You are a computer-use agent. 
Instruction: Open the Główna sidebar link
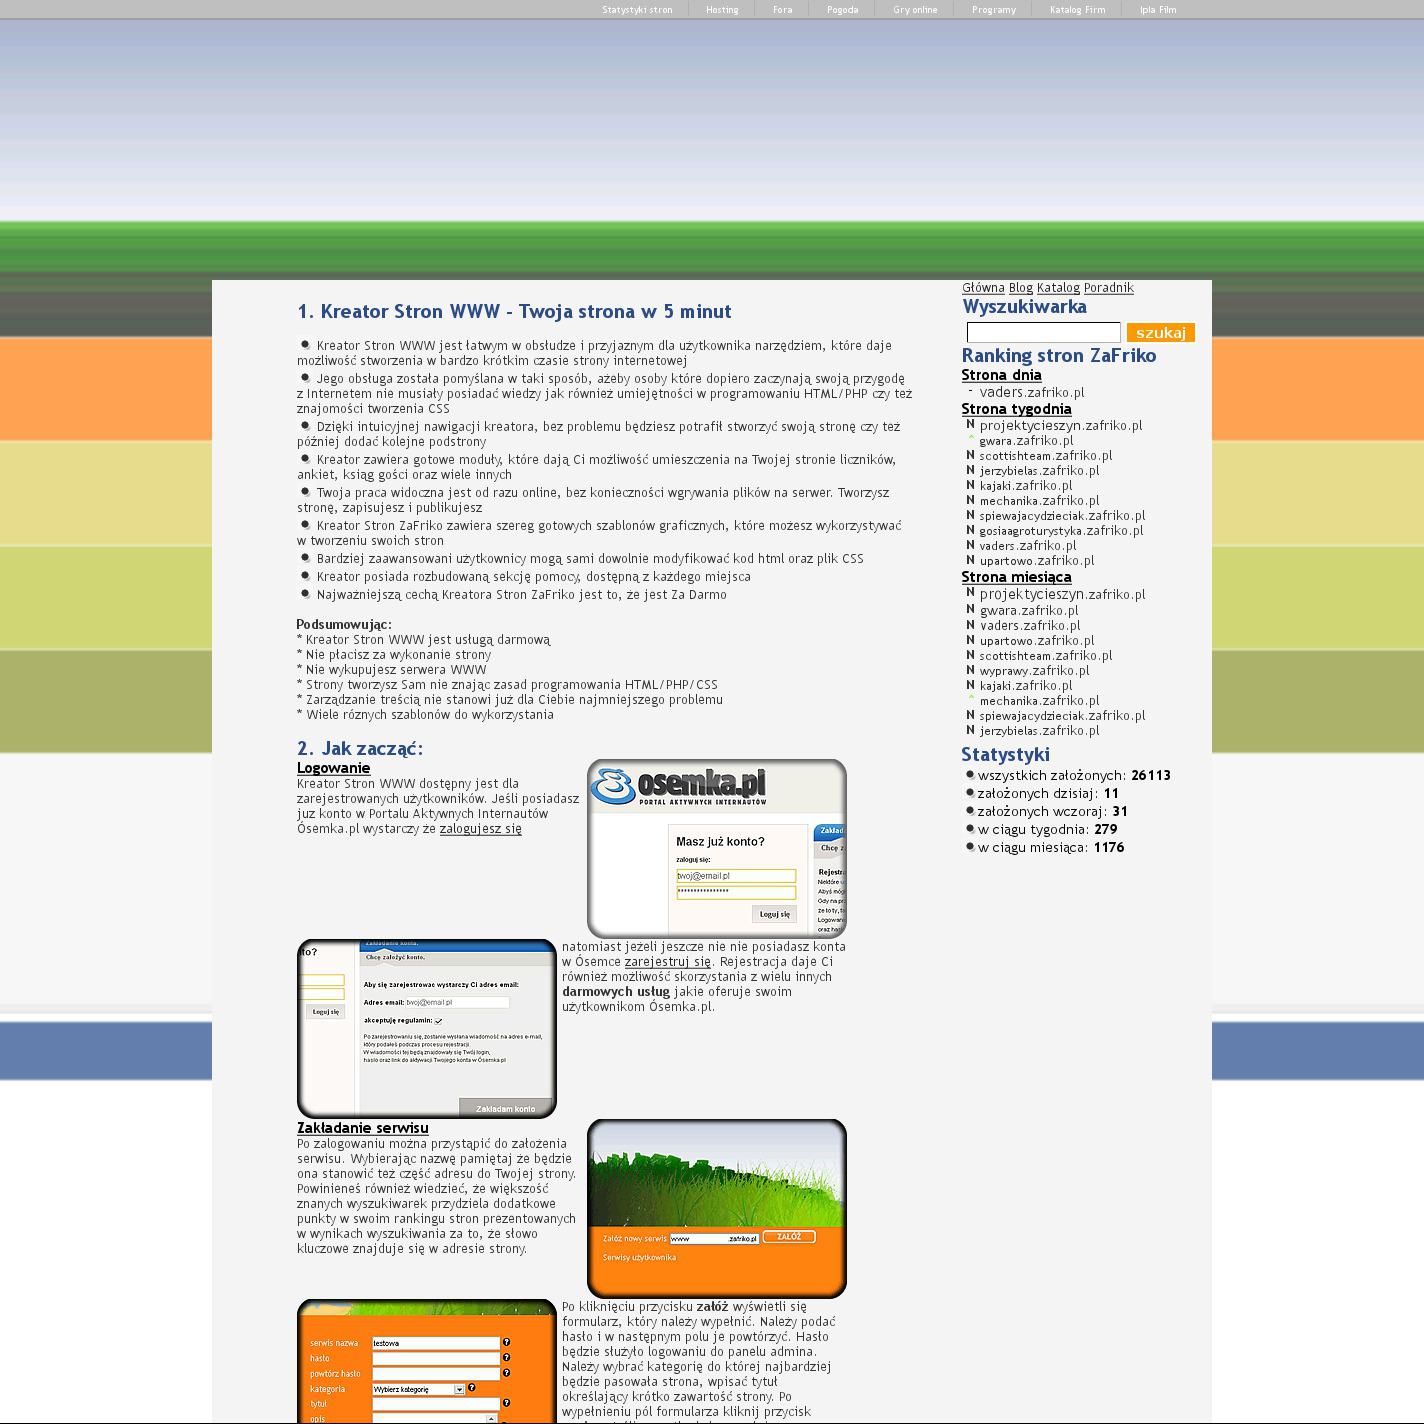(x=983, y=288)
